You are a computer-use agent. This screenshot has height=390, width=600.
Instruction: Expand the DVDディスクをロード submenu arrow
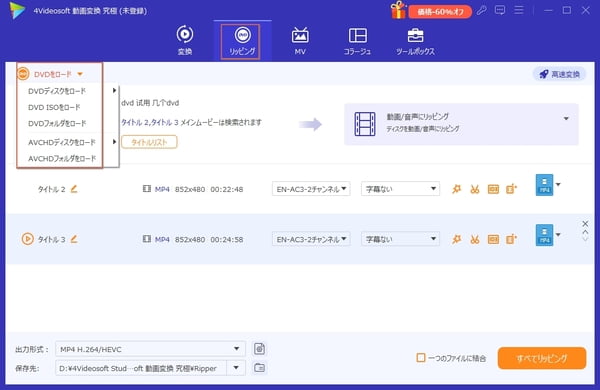114,91
